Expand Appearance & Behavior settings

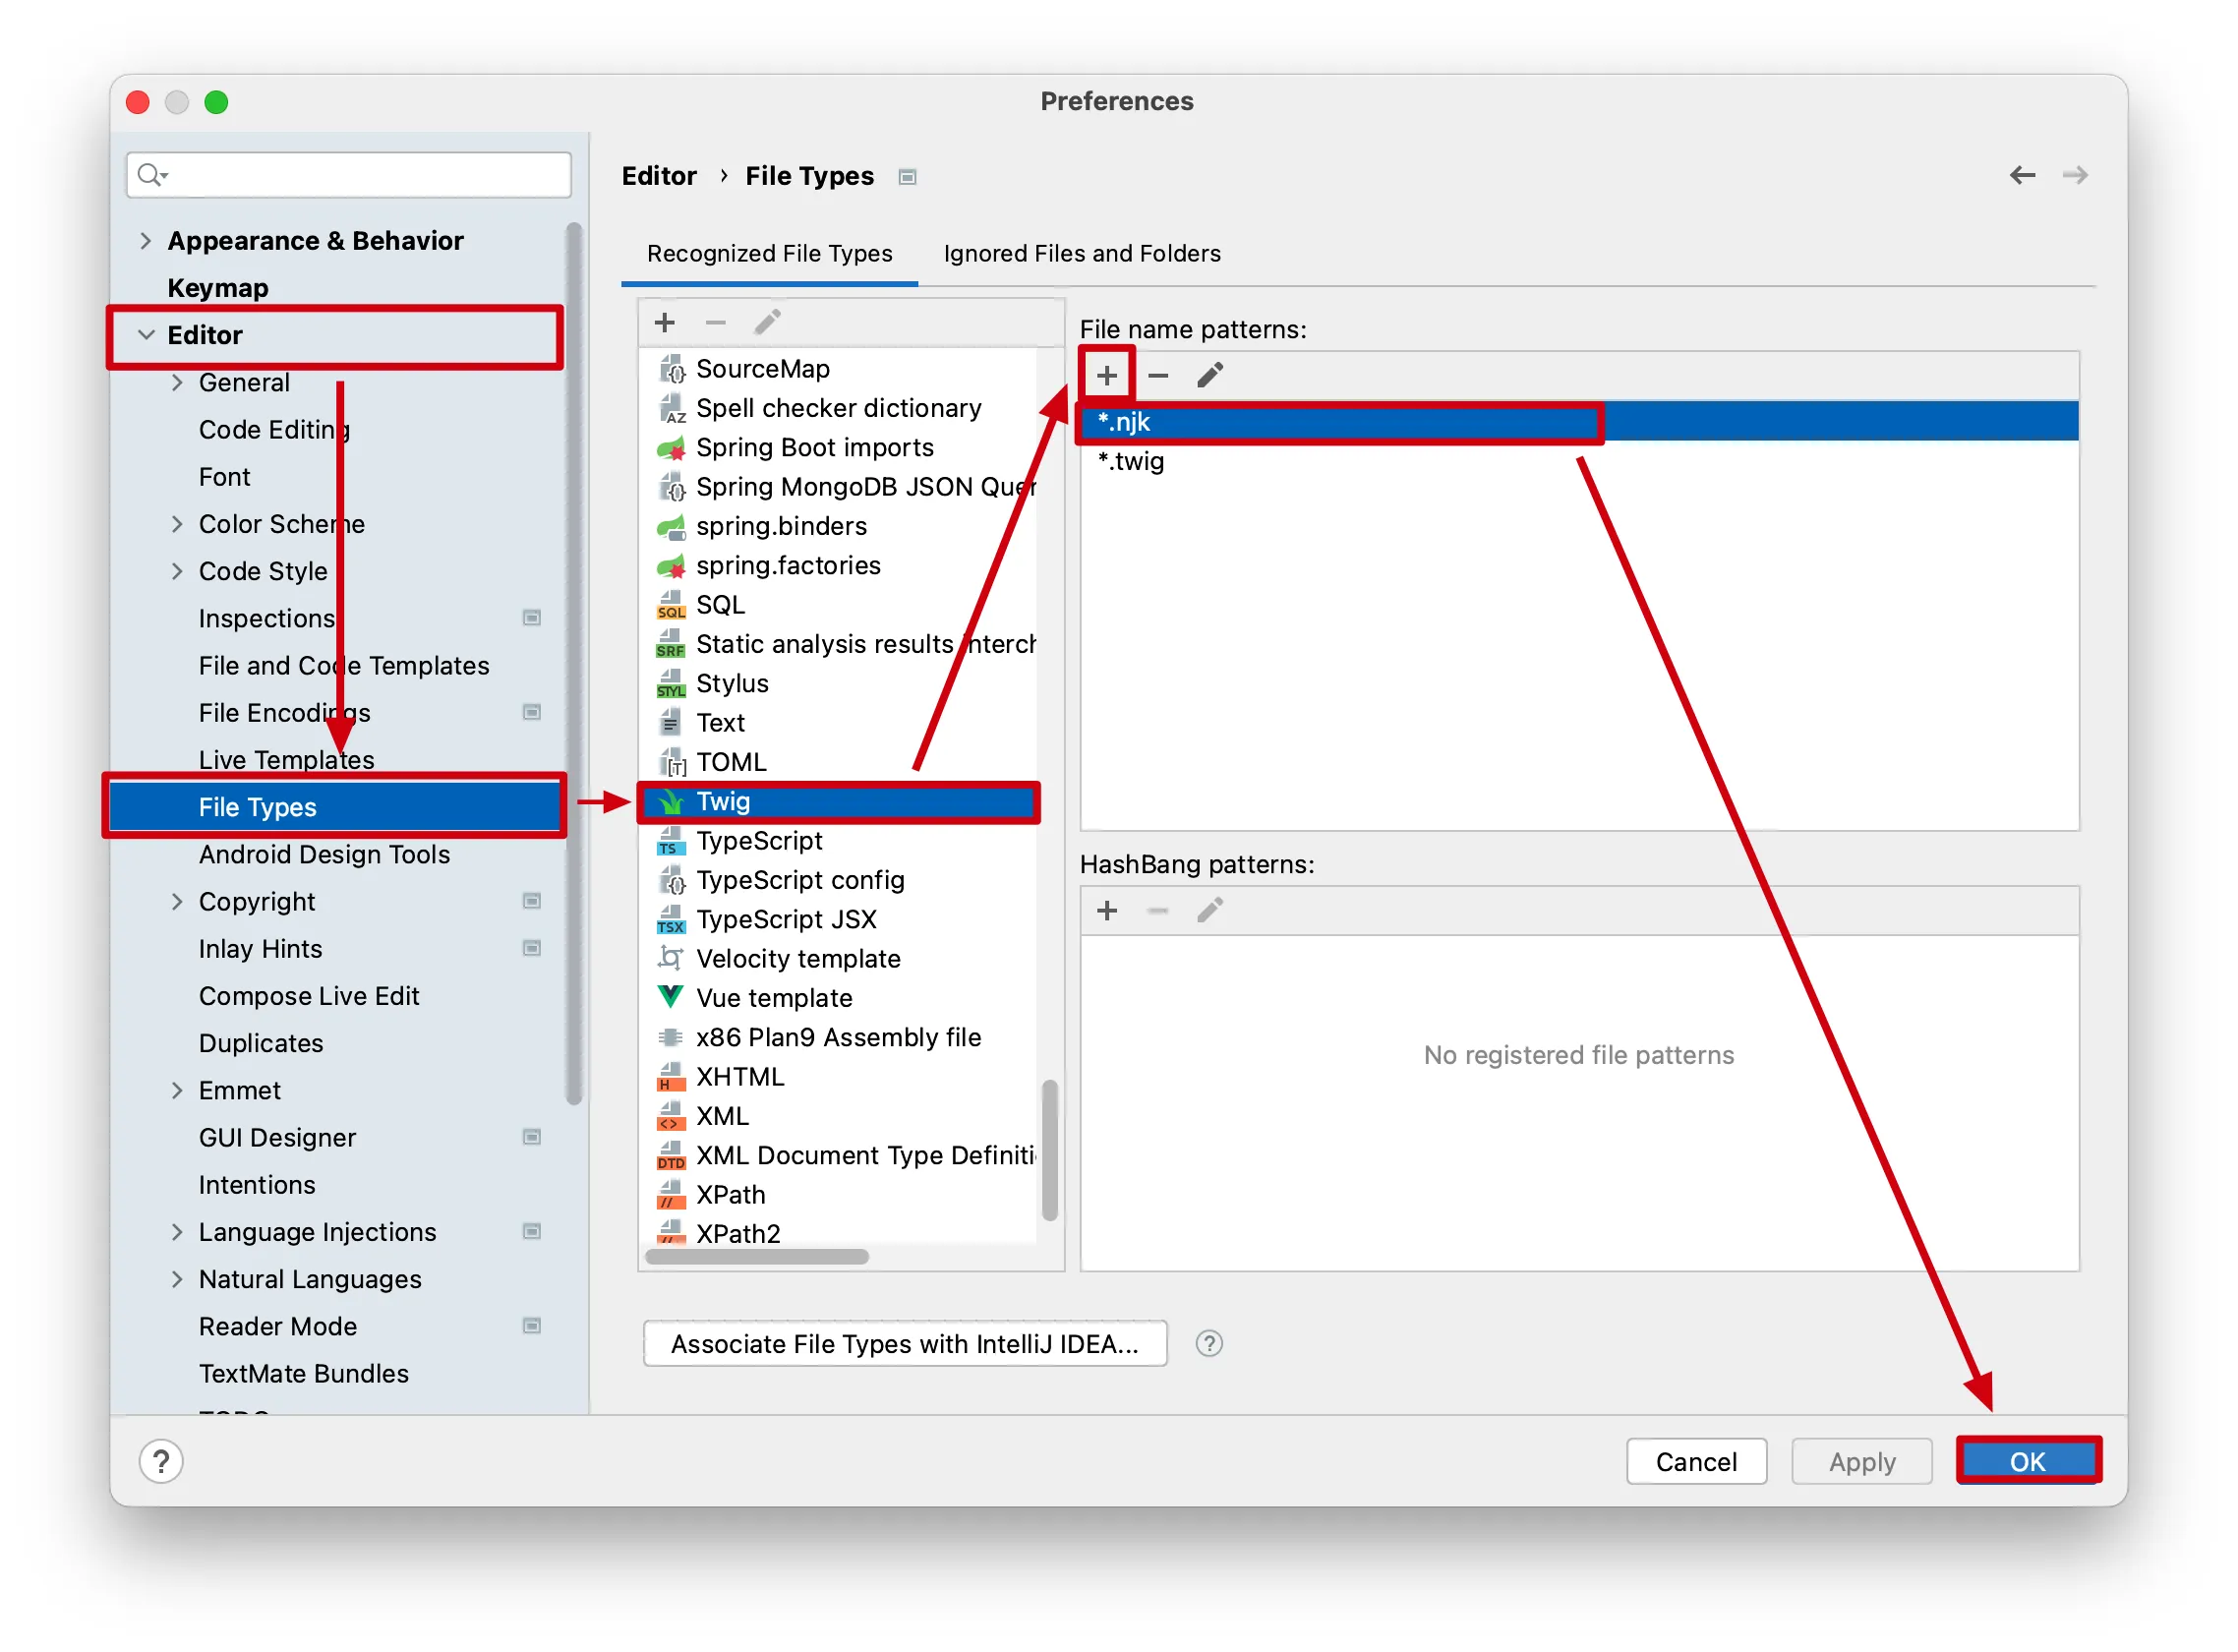146,241
